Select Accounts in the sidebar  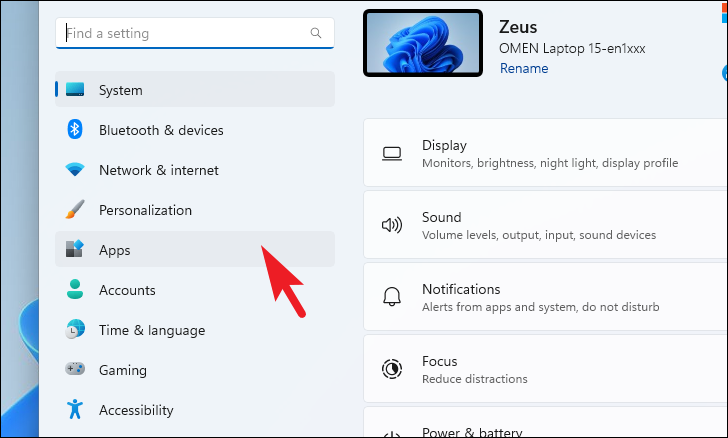coord(195,289)
